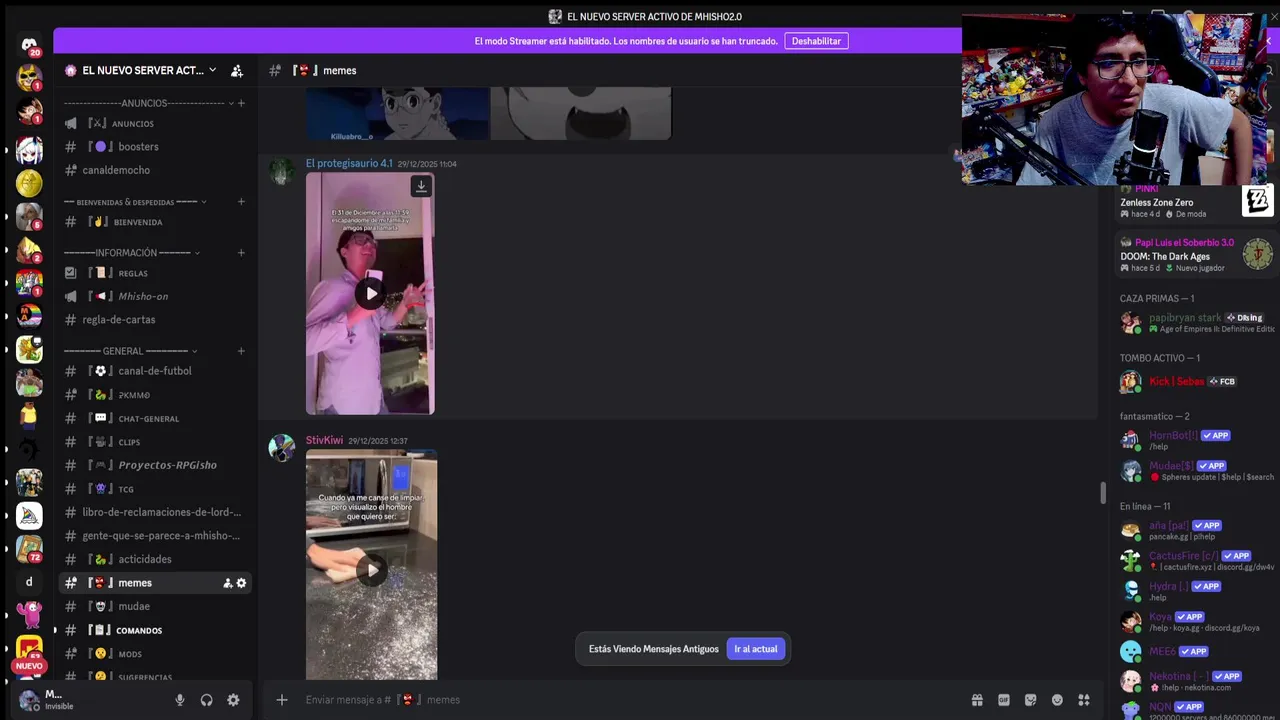This screenshot has width=1280, height=720.
Task: Open the acticidades channel
Action: 154,559
